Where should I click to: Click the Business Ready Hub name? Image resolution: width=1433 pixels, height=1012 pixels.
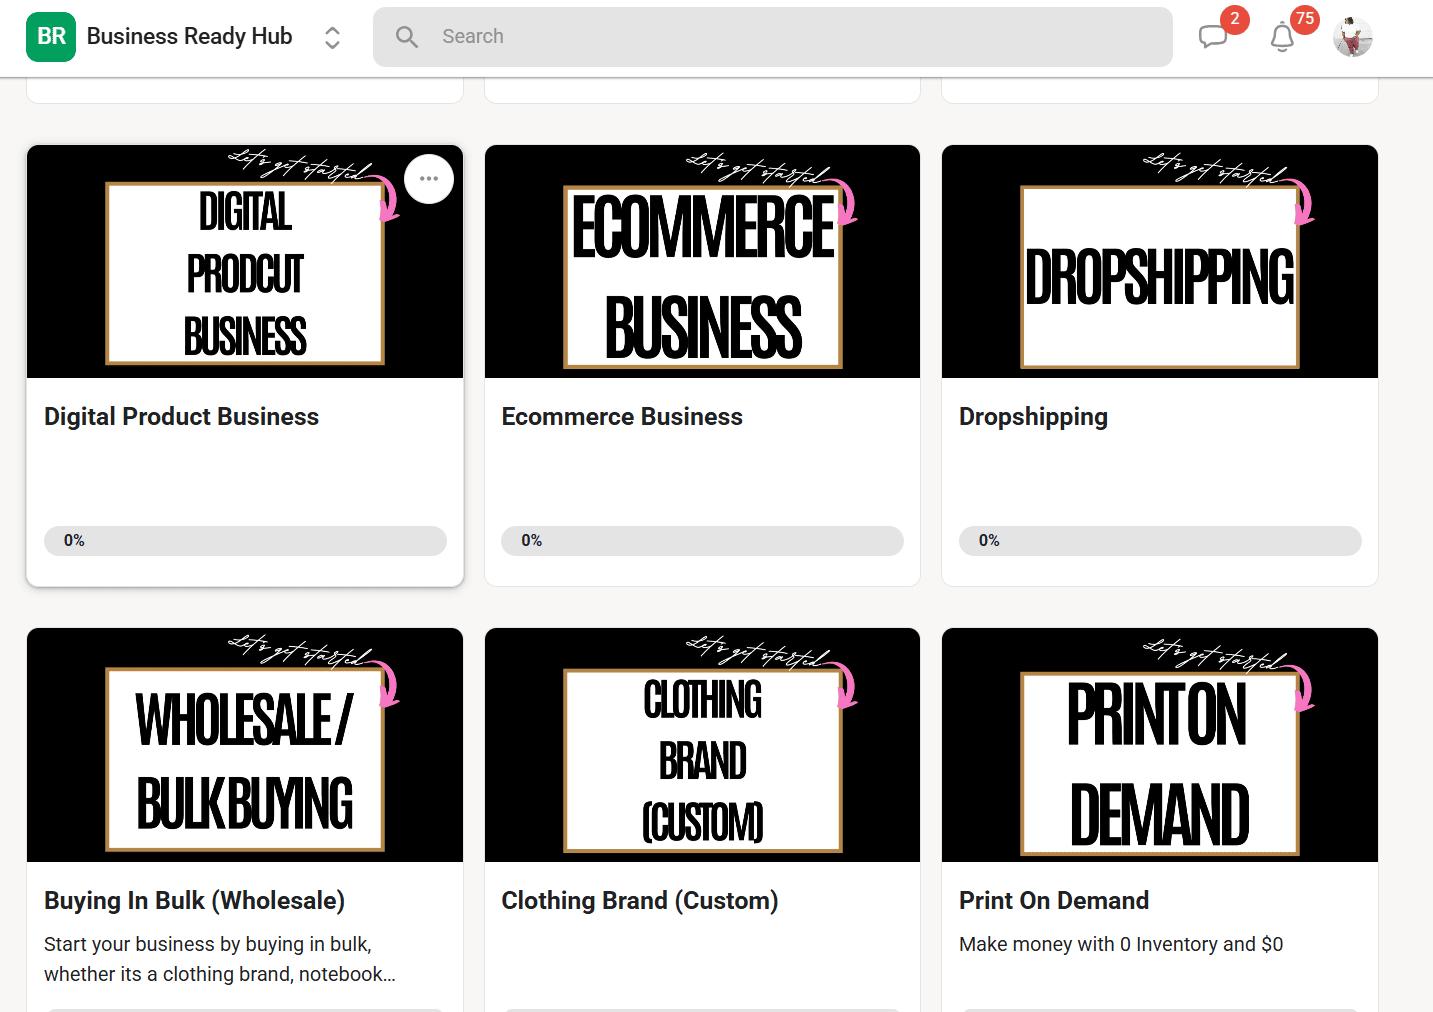tap(189, 37)
